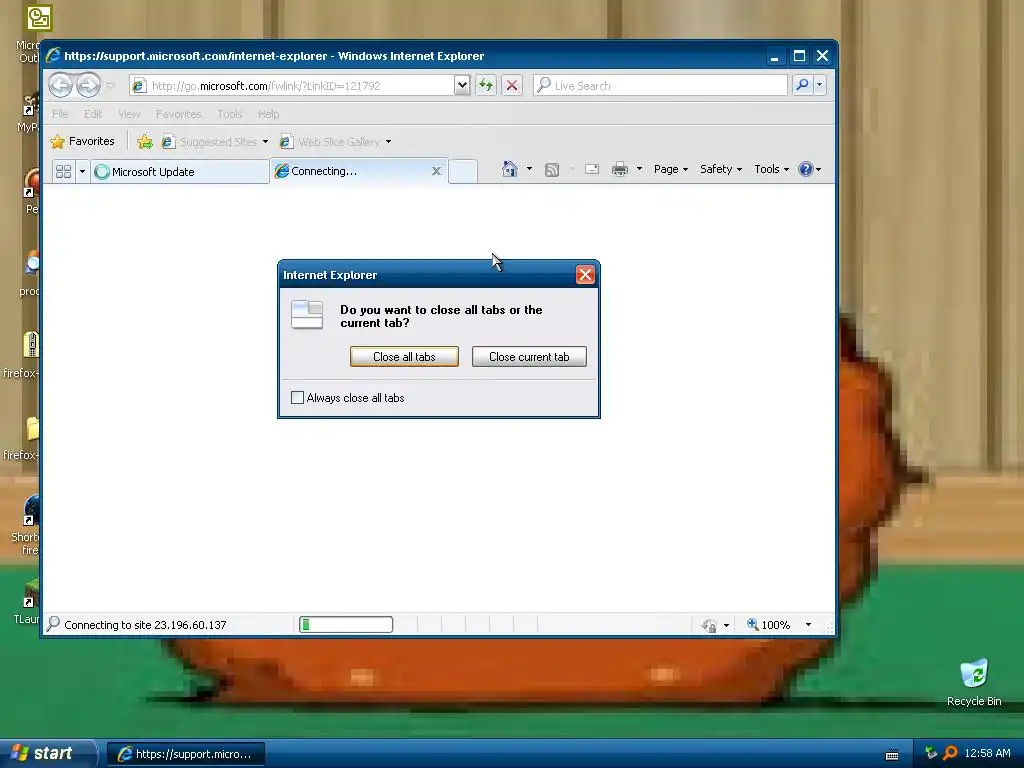This screenshot has width=1024, height=768.
Task: Click the green Refresh icon
Action: (486, 86)
